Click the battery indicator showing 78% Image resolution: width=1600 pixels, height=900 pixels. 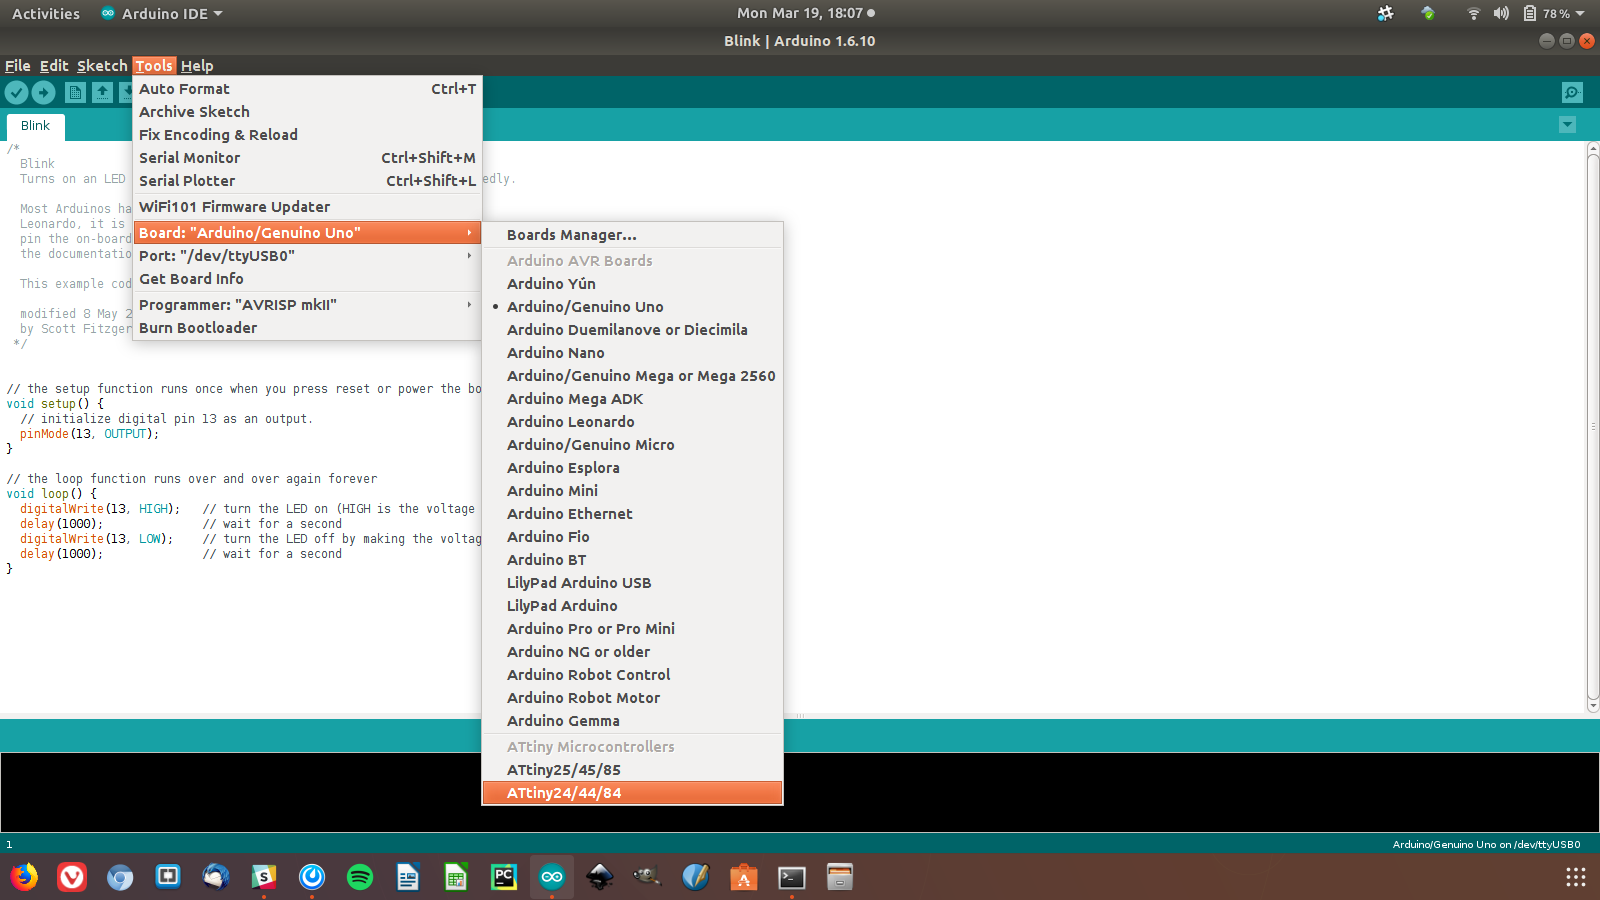pyautogui.click(x=1546, y=13)
